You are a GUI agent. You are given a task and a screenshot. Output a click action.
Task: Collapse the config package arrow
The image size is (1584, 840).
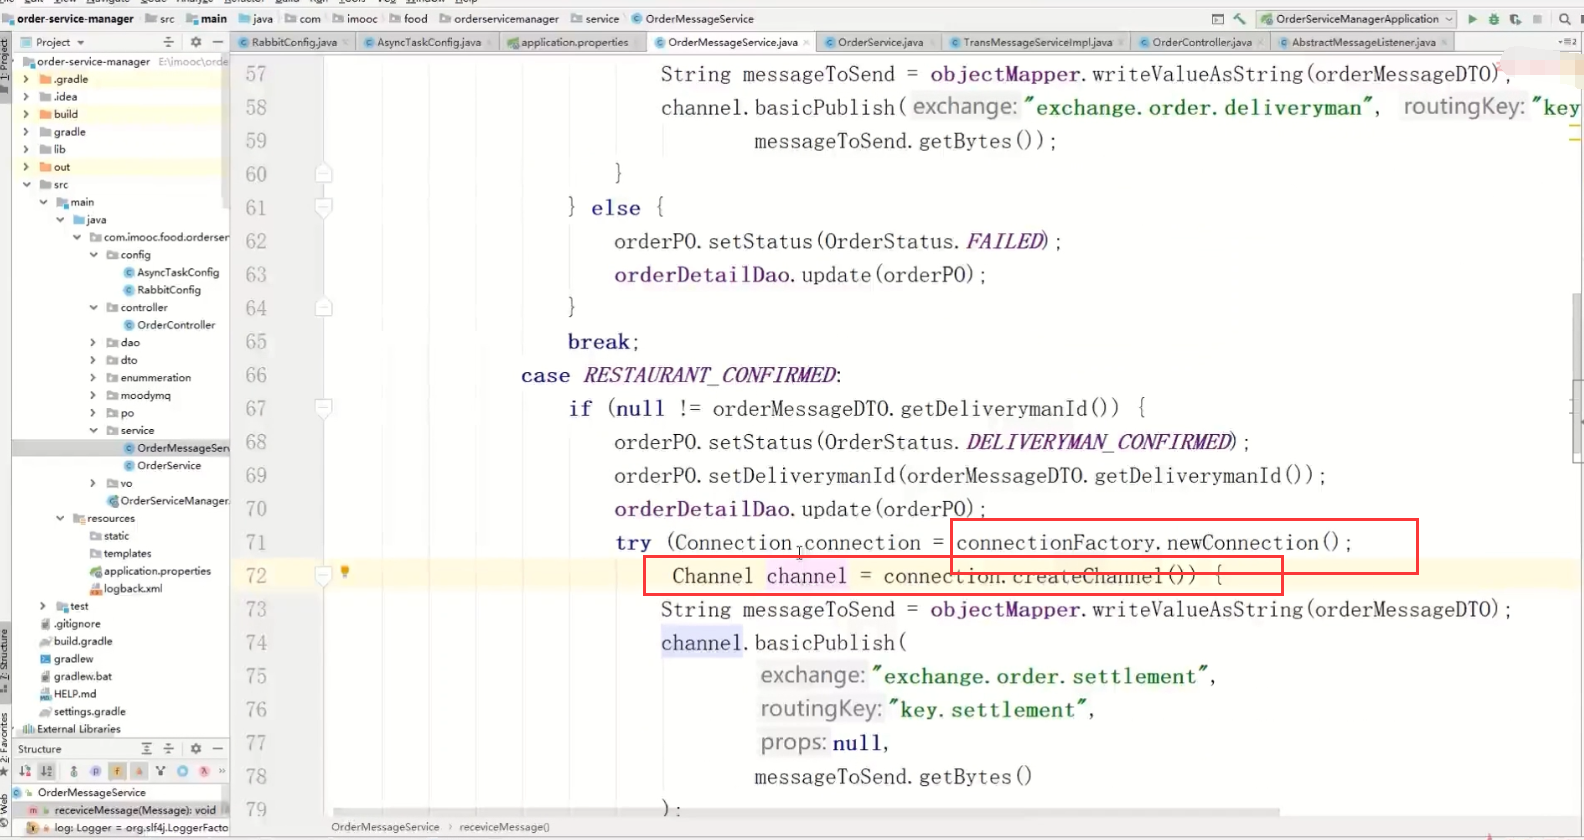coord(94,254)
